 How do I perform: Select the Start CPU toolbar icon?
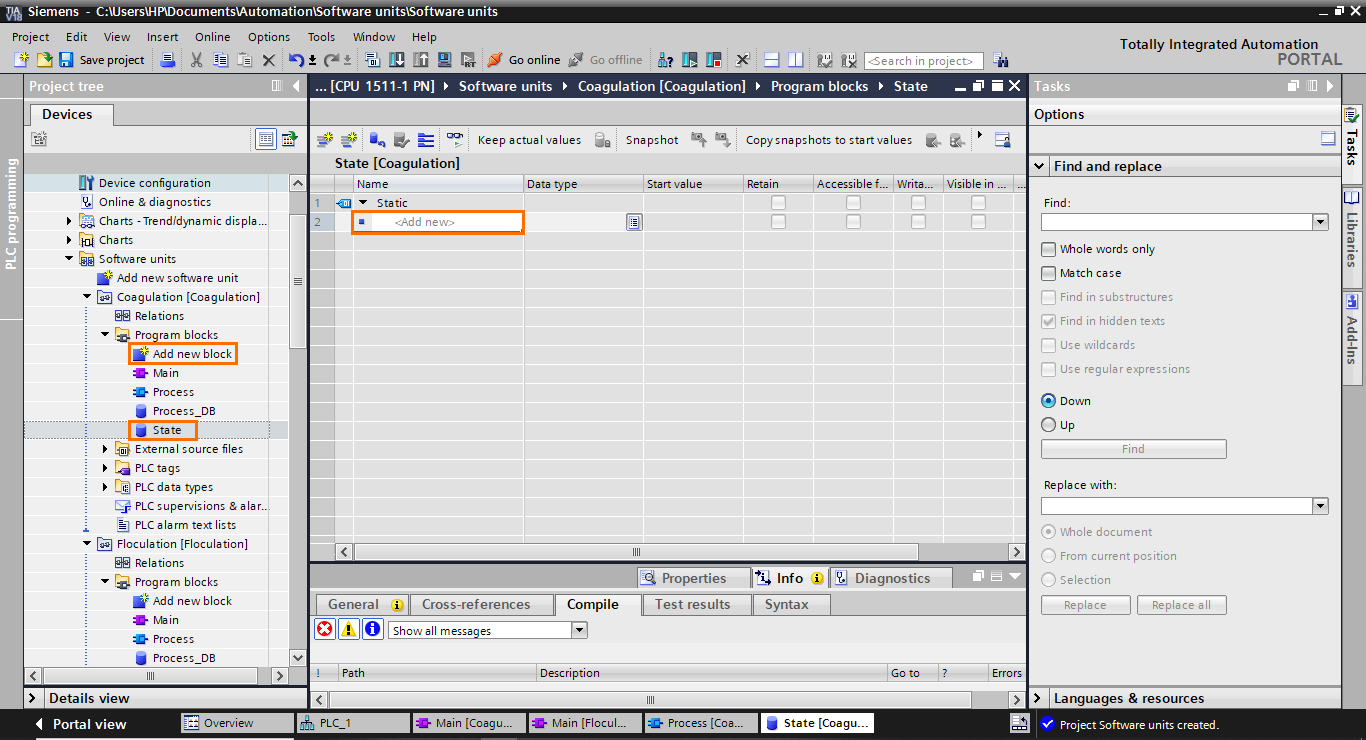[x=690, y=59]
